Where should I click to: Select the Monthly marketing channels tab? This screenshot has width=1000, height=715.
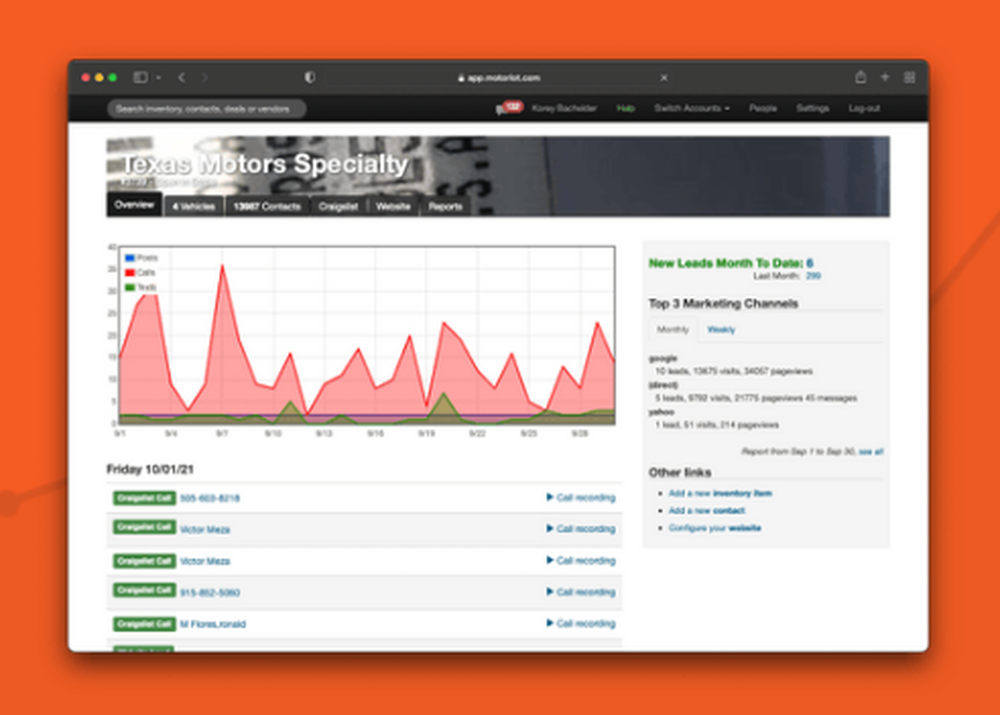673,330
